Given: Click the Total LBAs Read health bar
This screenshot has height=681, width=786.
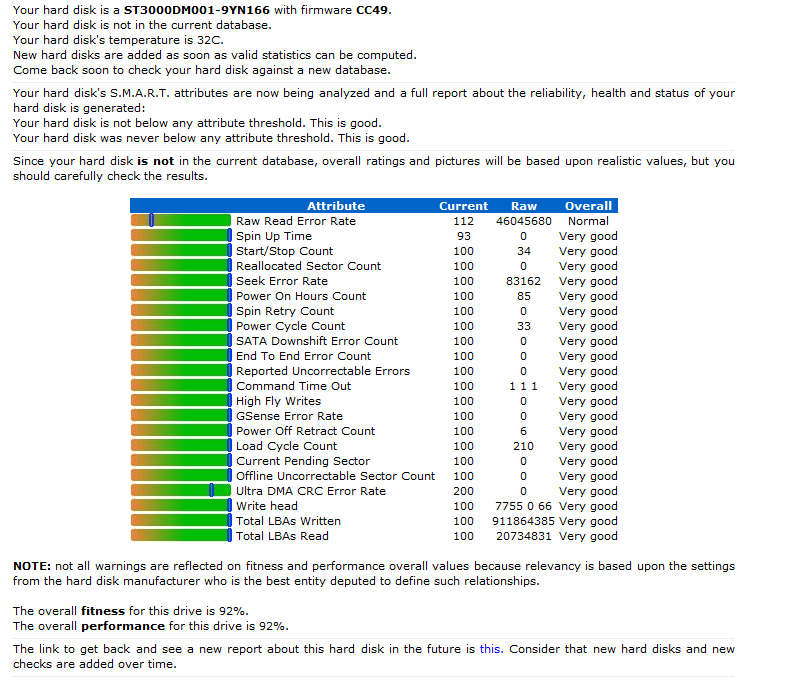Looking at the screenshot, I should [181, 536].
